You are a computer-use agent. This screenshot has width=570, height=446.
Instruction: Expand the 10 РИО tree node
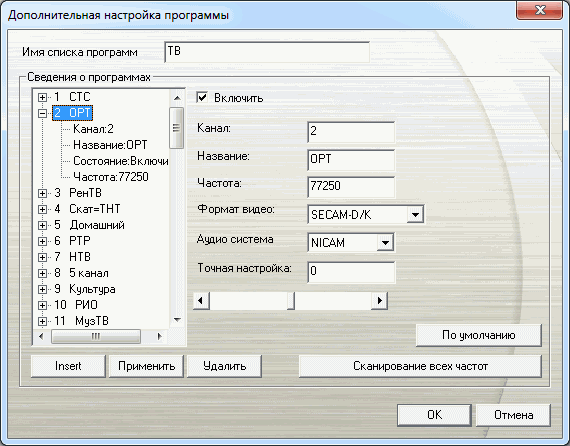tap(43, 305)
